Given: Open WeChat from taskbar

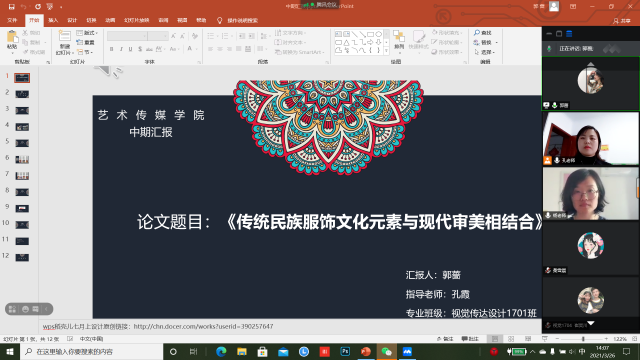Looking at the screenshot, I should (x=386, y=351).
